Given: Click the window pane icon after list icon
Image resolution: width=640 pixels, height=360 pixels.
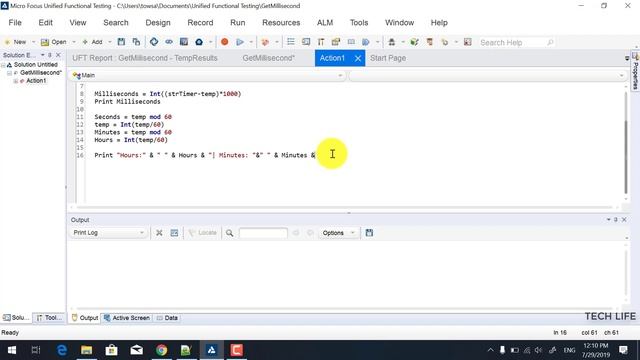Looking at the screenshot, I should click(x=306, y=42).
